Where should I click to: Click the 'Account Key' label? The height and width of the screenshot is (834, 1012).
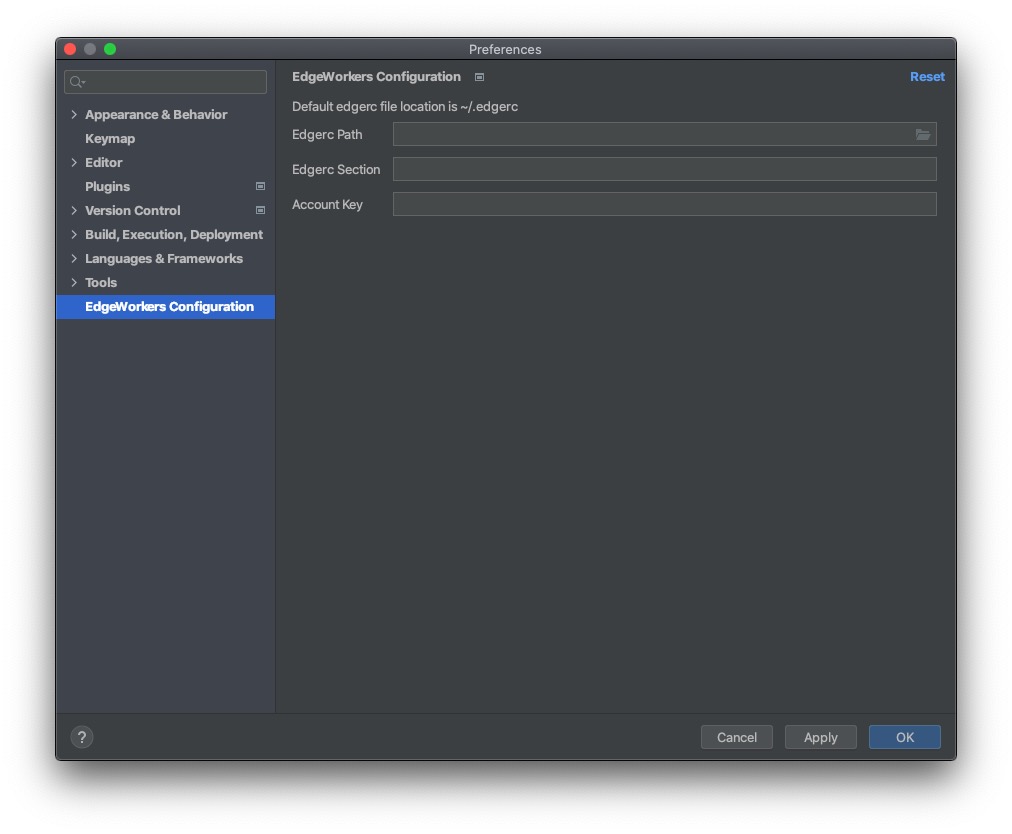pos(327,204)
